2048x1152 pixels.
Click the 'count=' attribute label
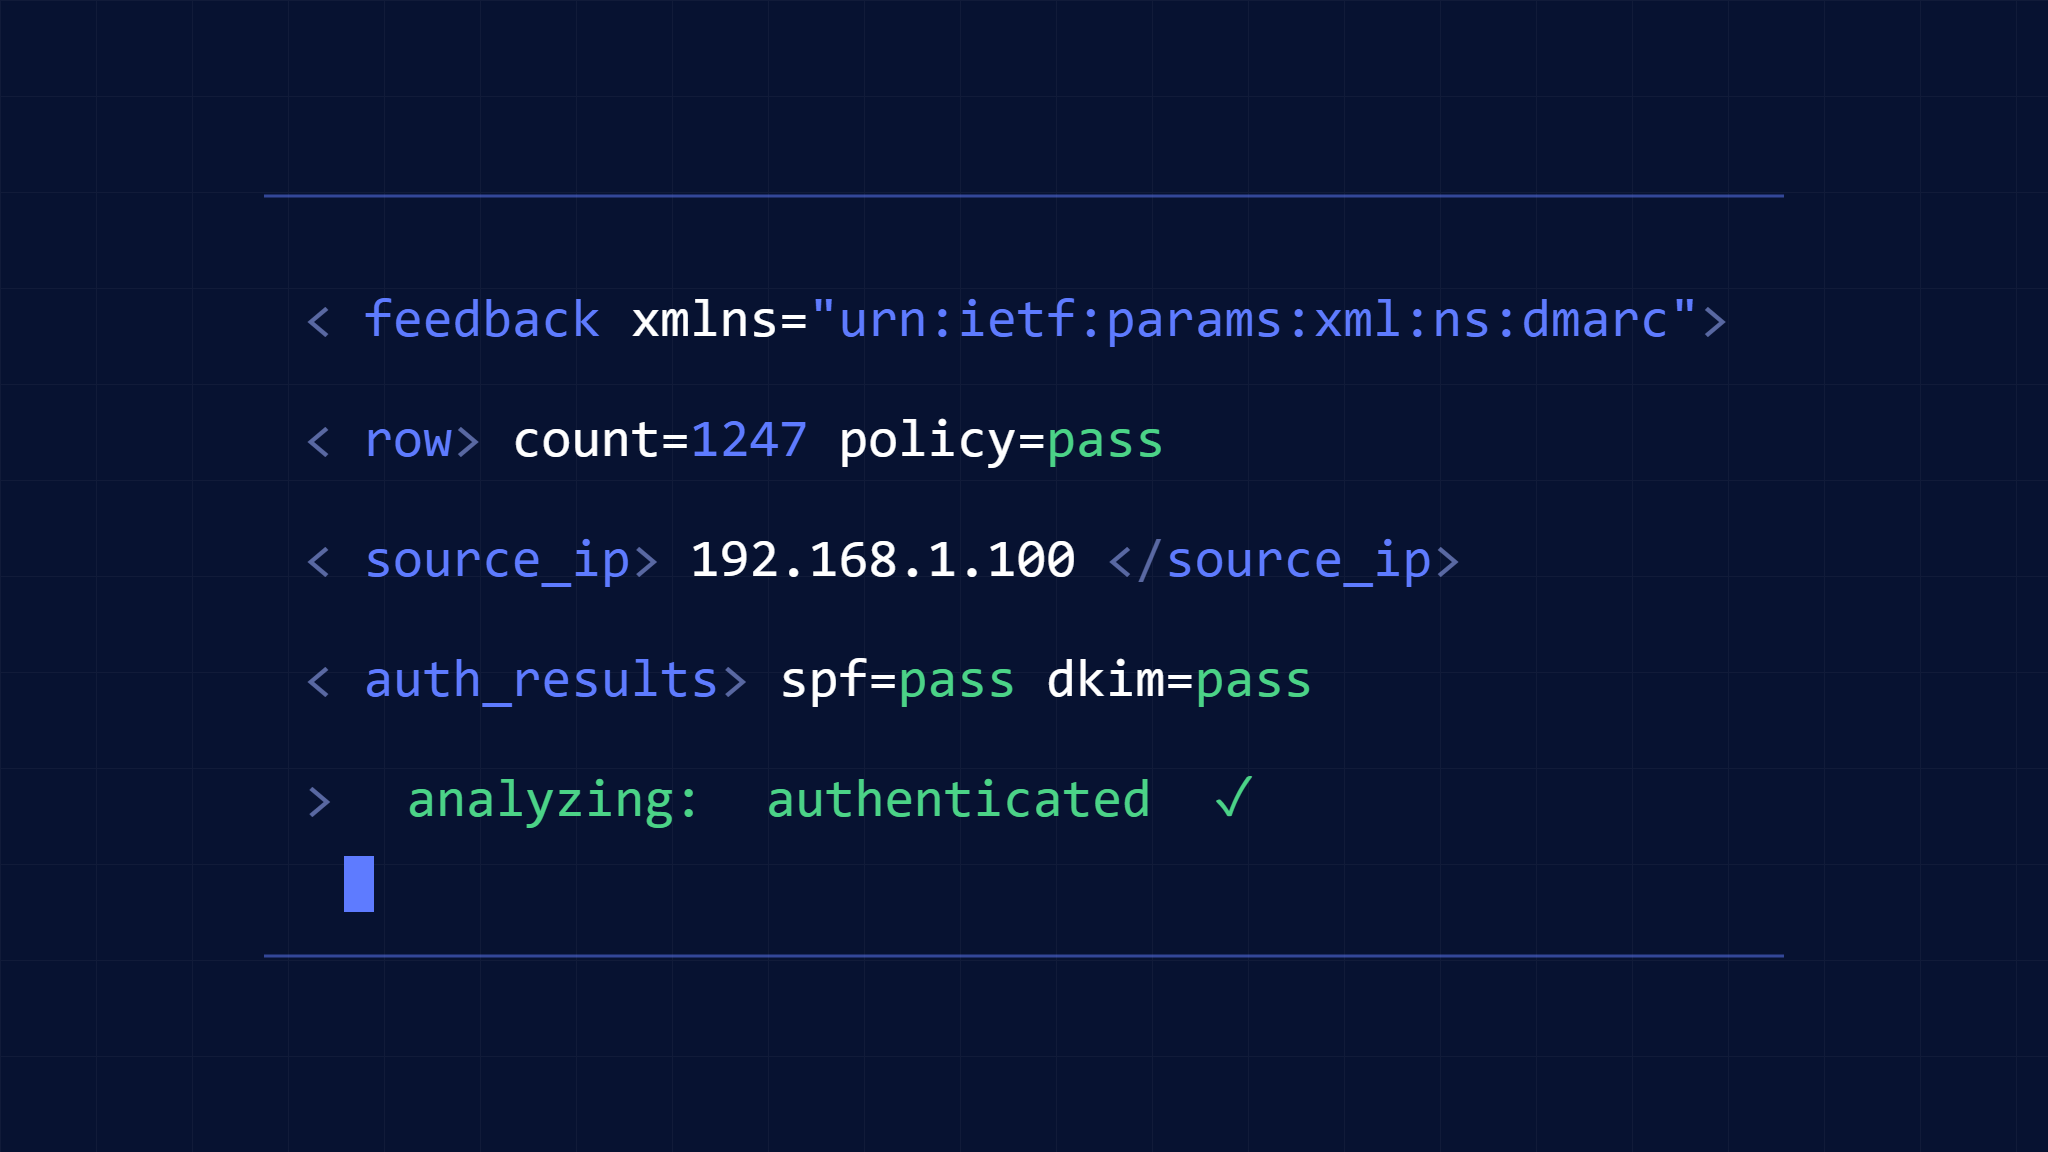click(x=601, y=440)
